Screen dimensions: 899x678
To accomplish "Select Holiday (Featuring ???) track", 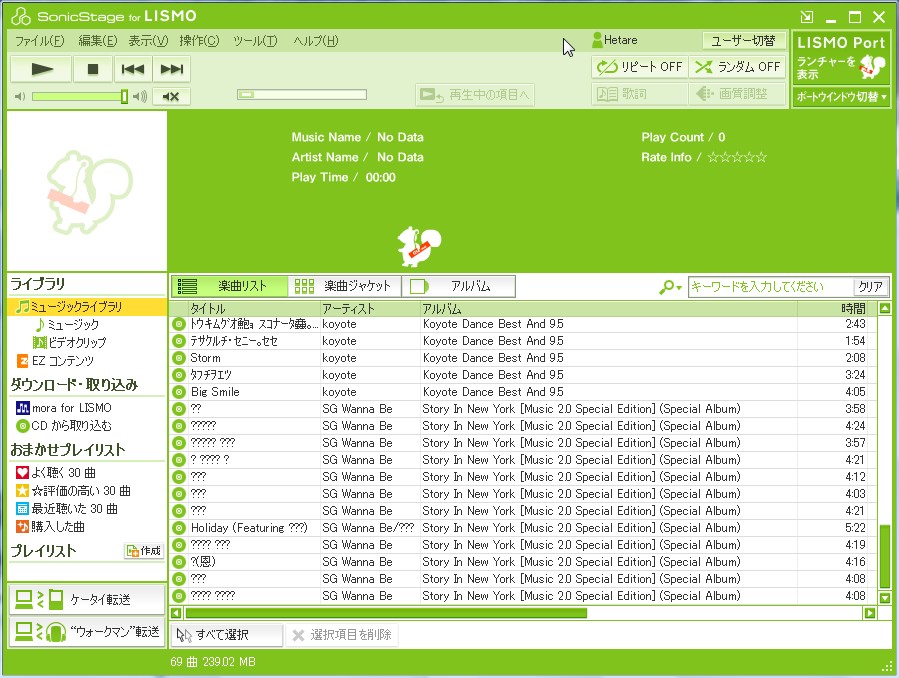I will (249, 528).
